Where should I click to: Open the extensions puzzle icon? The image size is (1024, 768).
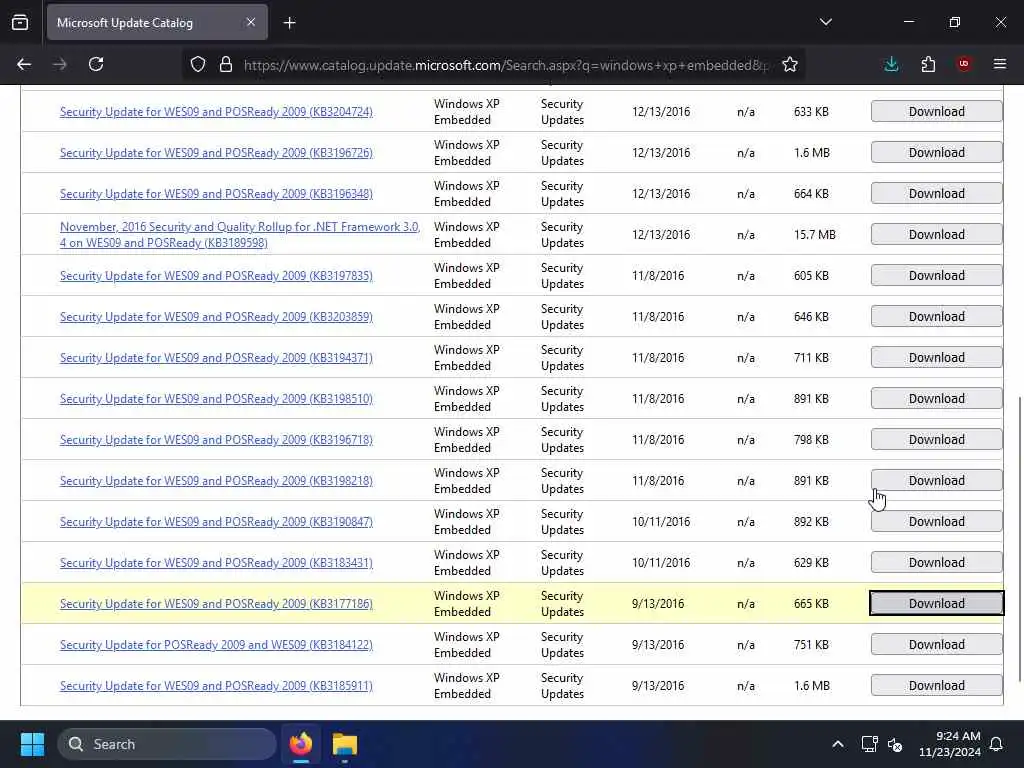[928, 64]
